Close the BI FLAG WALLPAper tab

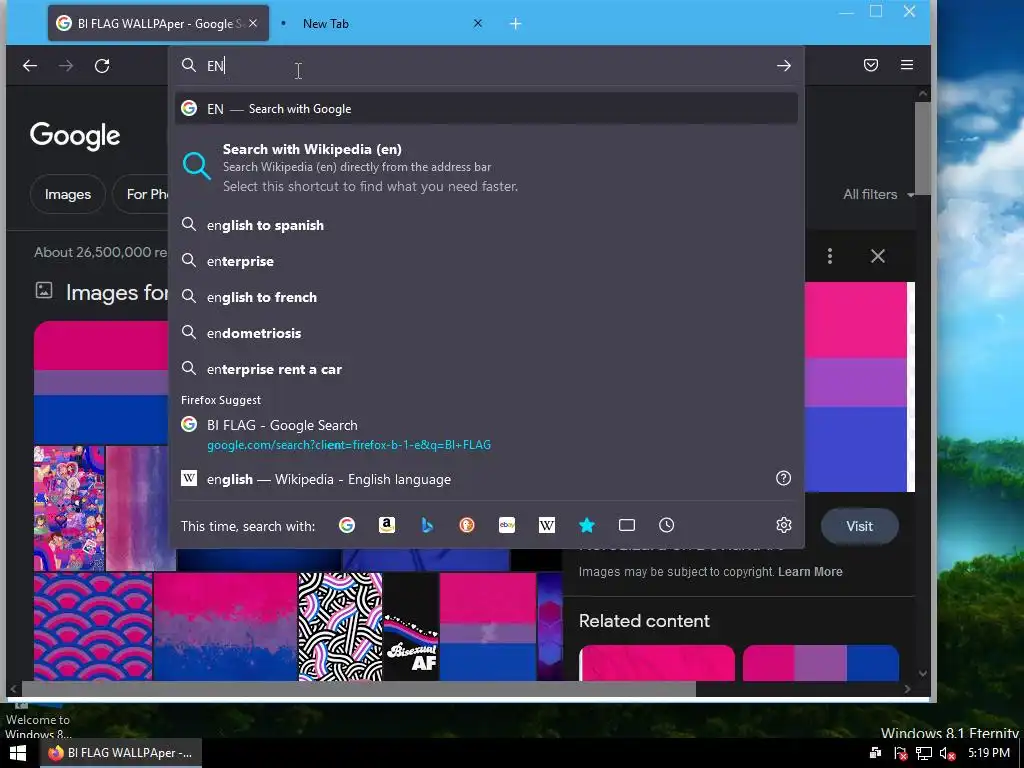pos(253,23)
